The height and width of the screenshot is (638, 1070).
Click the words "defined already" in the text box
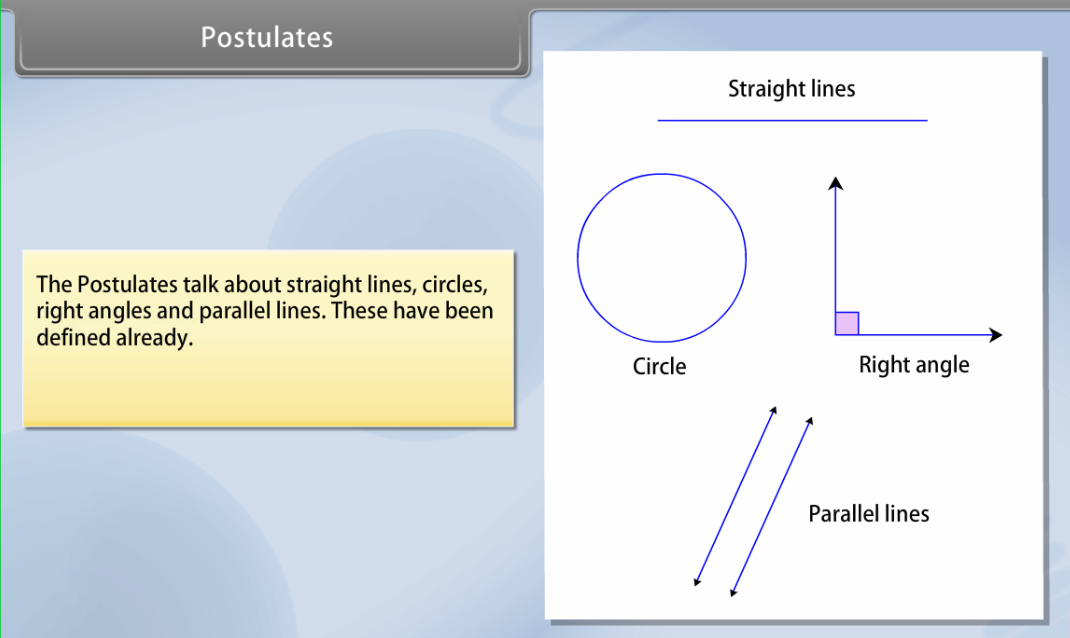click(x=113, y=338)
